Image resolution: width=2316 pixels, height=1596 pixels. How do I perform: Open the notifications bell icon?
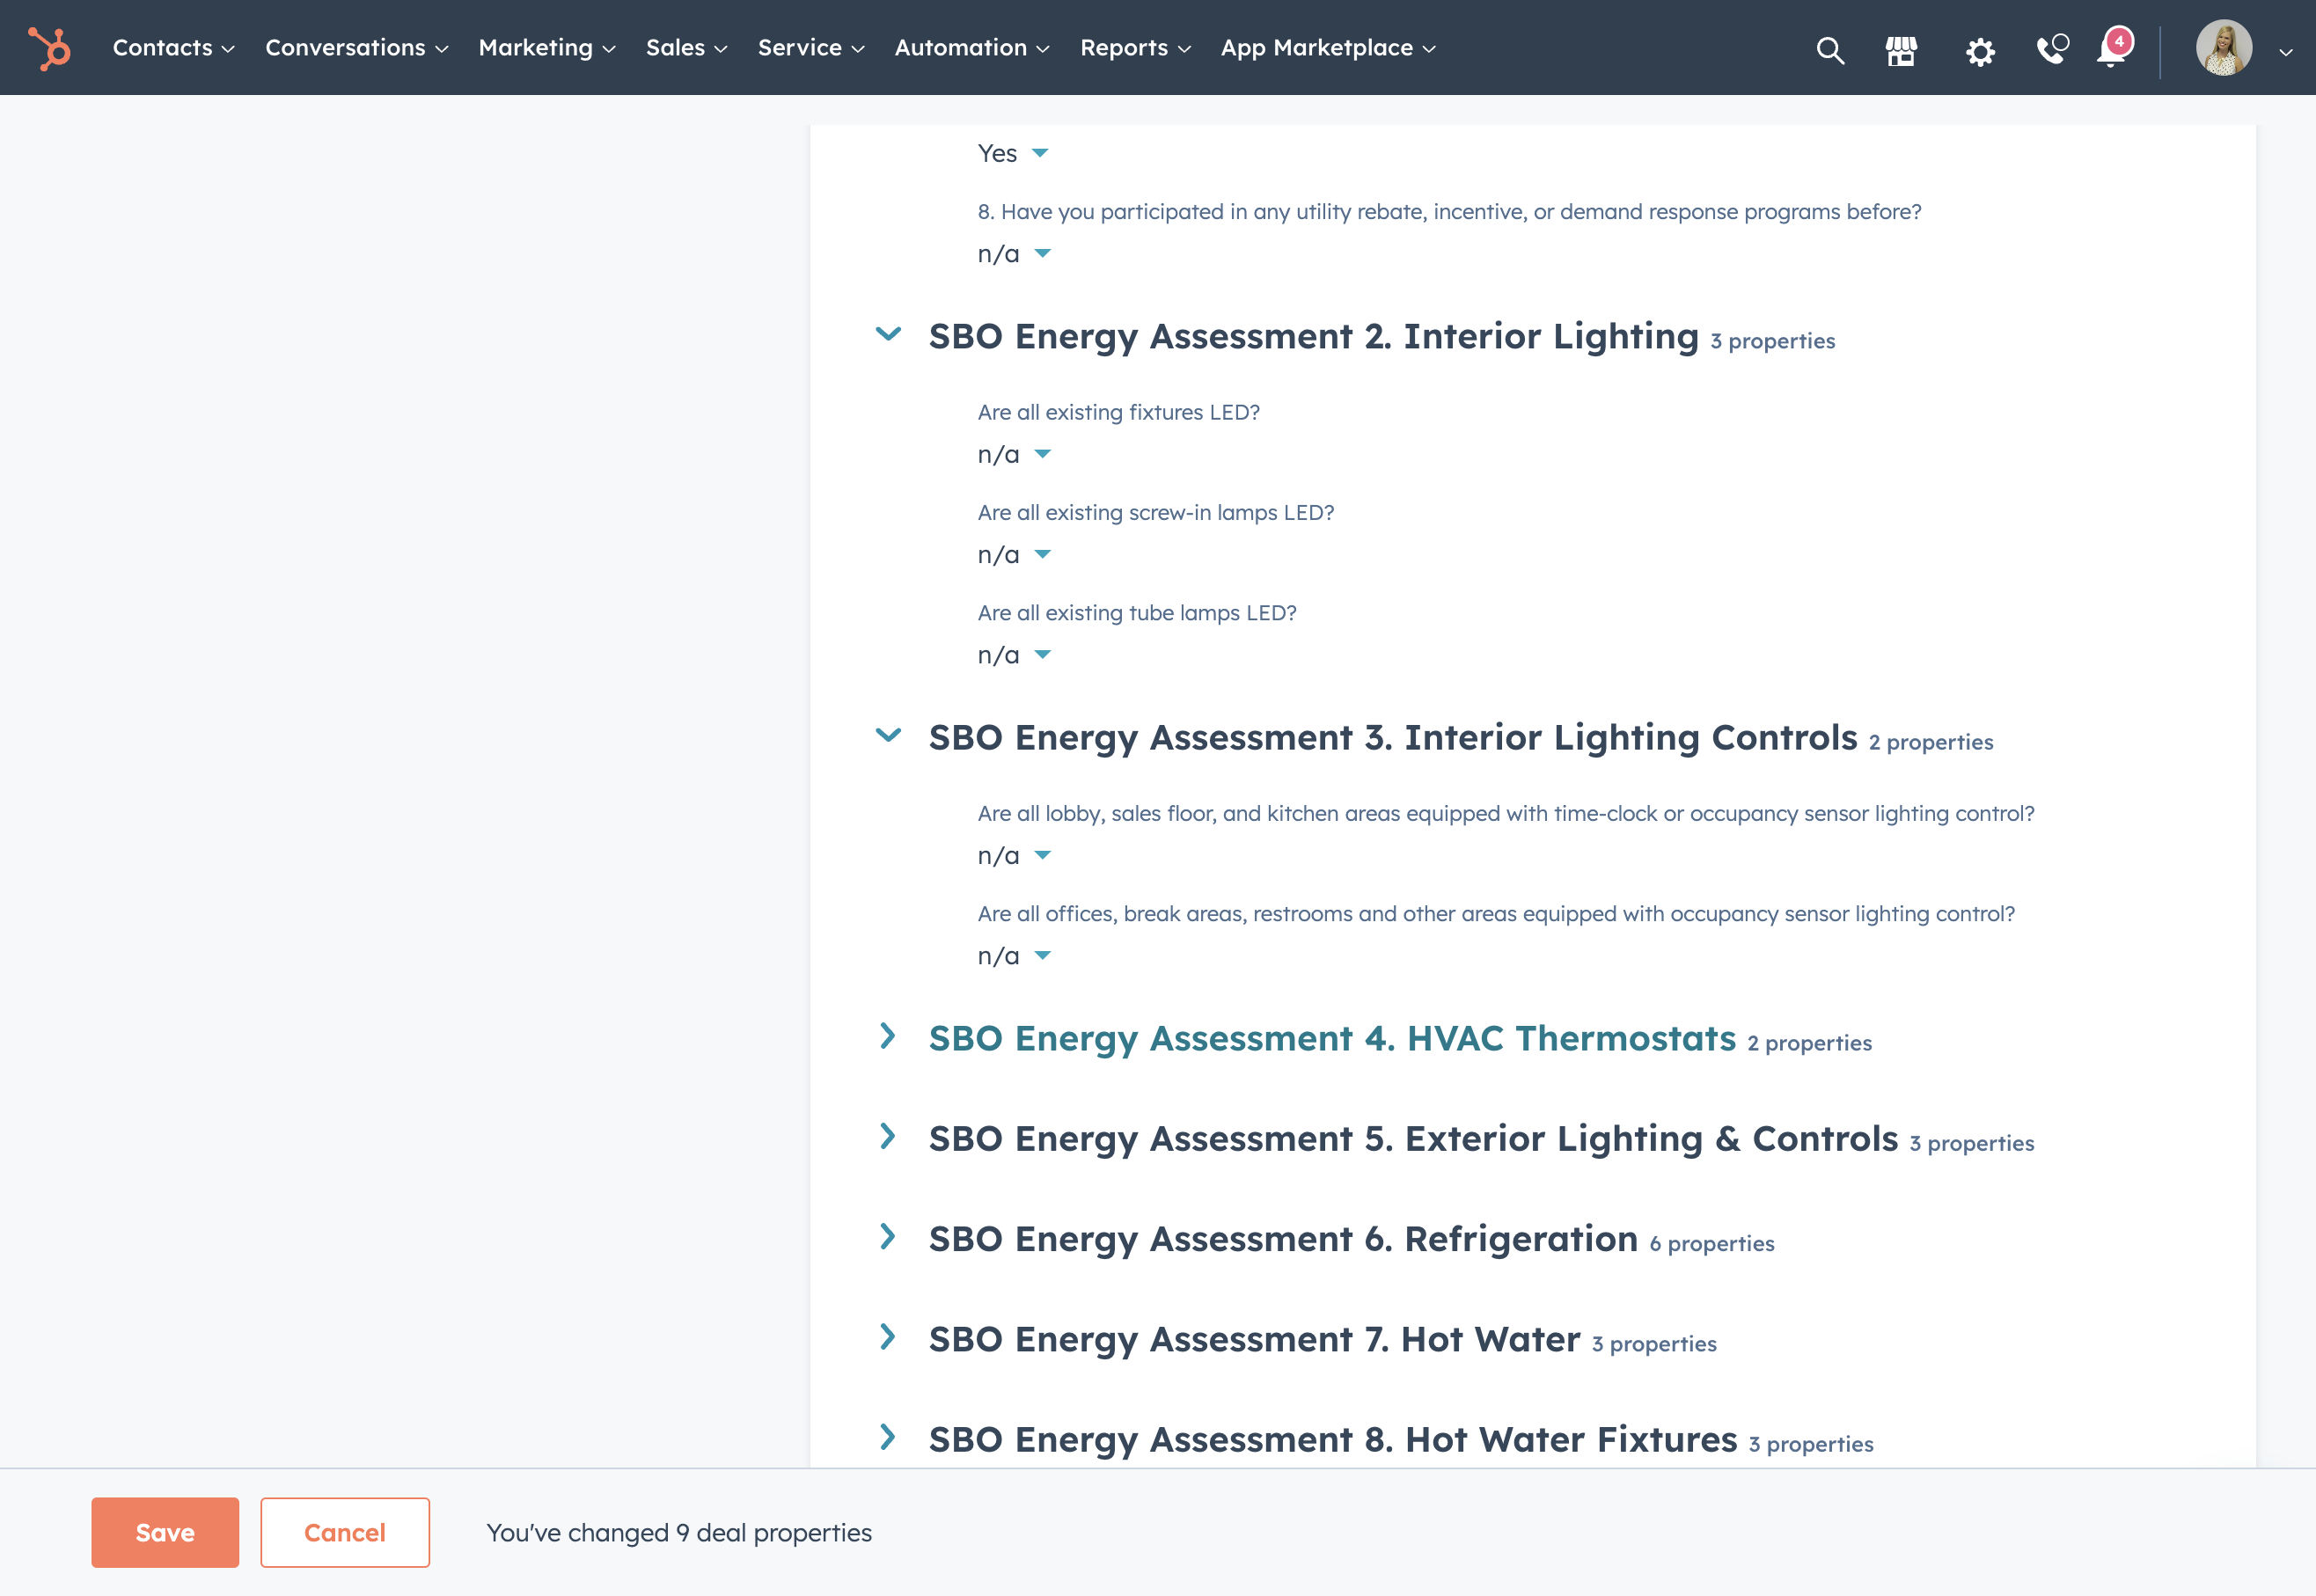(2113, 48)
